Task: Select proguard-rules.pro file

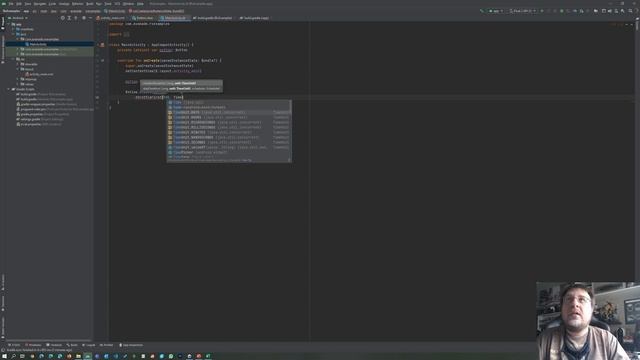Action: click(54, 109)
